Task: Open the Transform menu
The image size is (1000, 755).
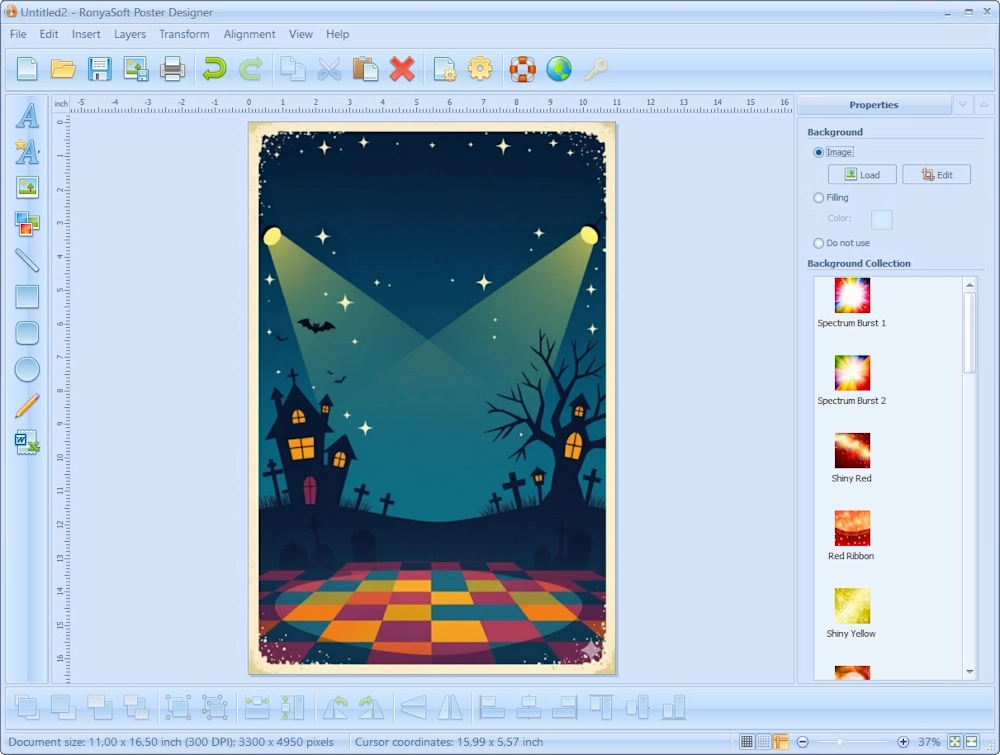Action: point(184,34)
